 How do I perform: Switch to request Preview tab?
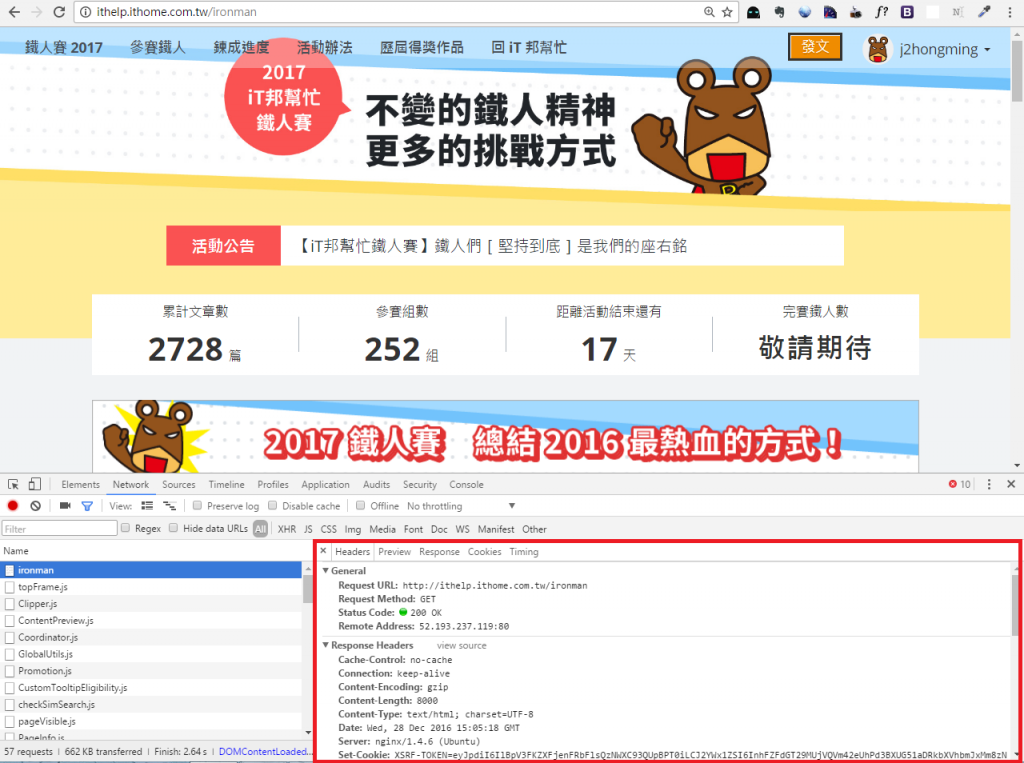[394, 551]
